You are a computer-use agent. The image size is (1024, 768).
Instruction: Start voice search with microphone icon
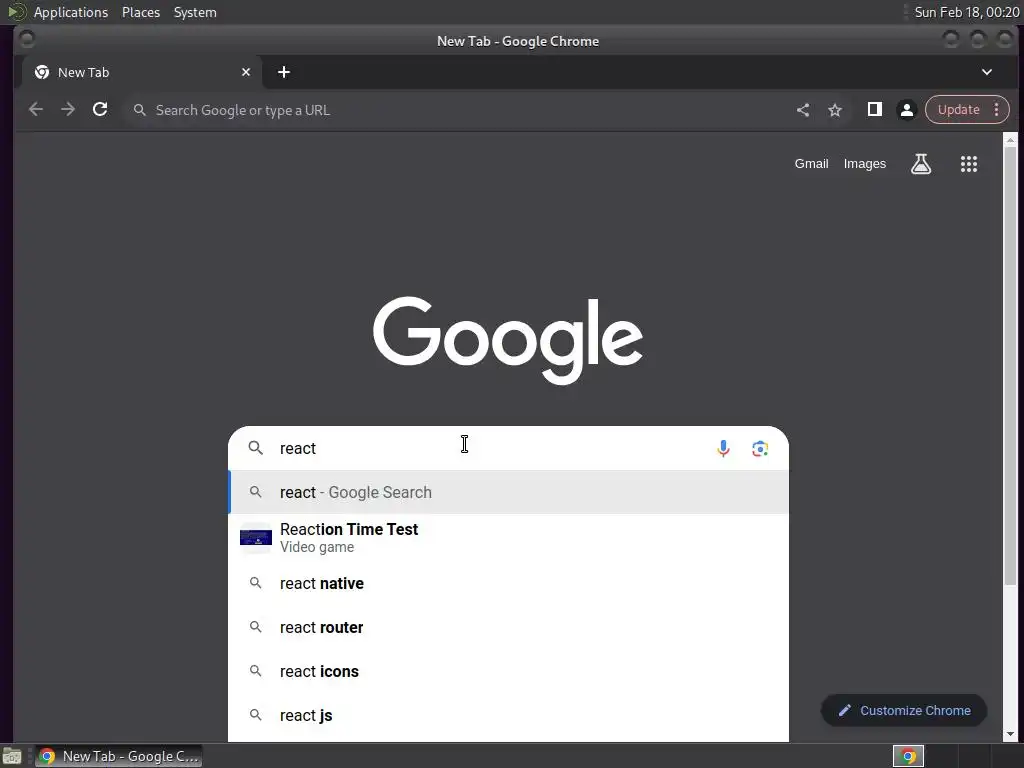pyautogui.click(x=723, y=448)
